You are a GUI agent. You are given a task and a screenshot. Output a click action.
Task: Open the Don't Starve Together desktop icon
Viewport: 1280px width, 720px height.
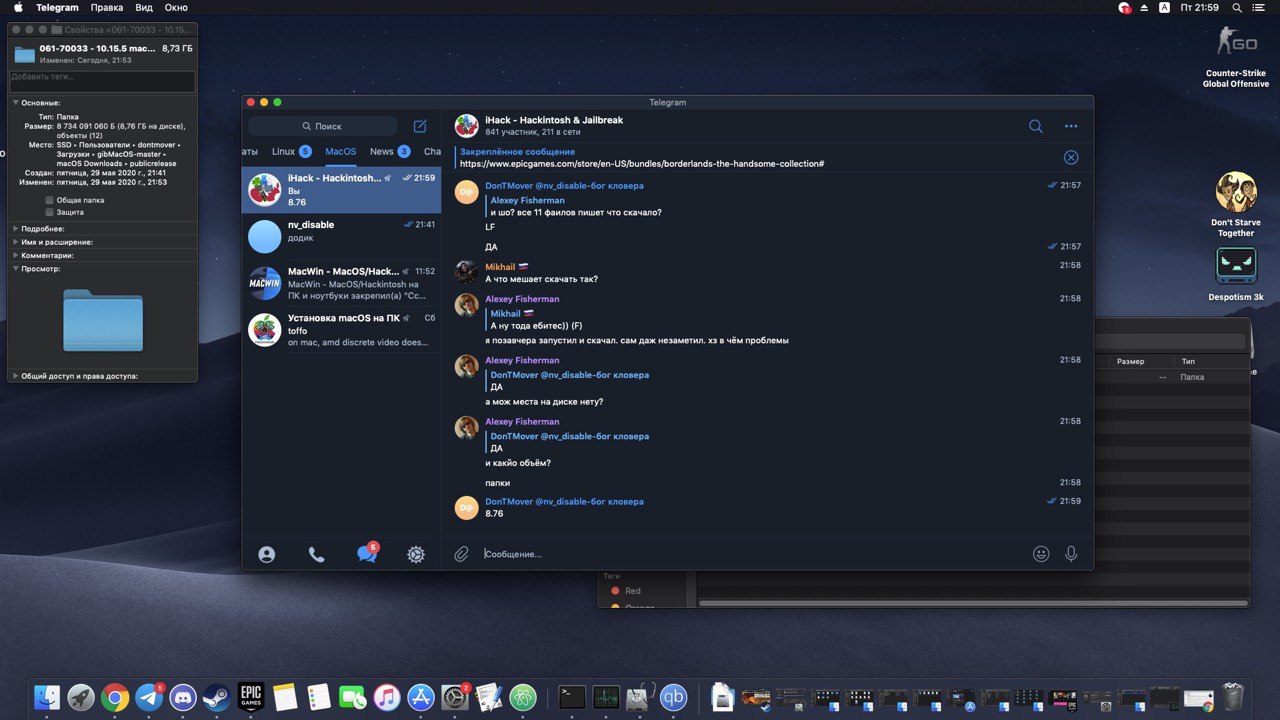coord(1236,204)
